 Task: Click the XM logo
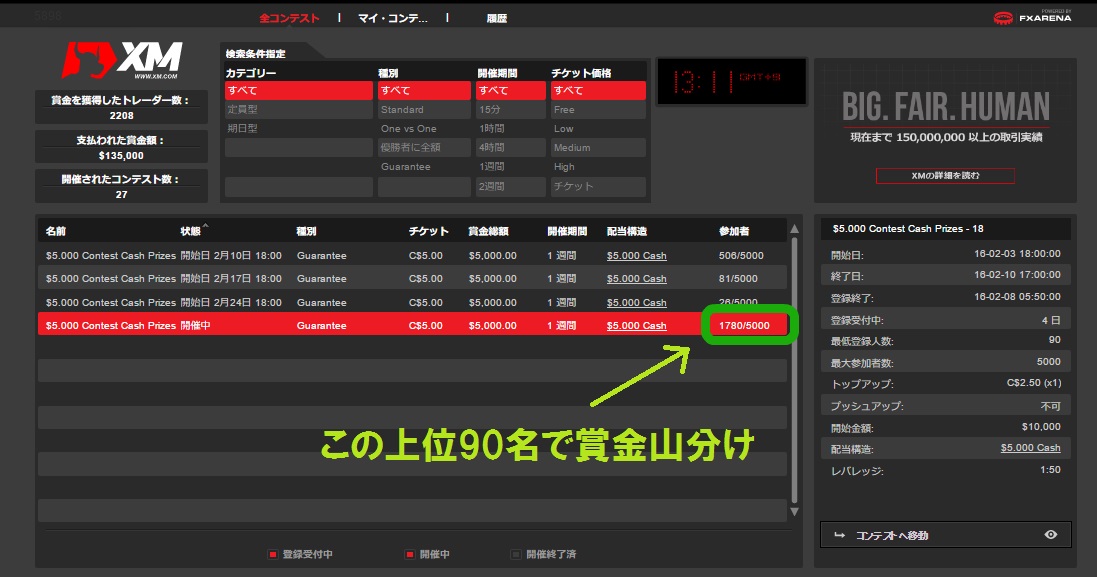pyautogui.click(x=122, y=60)
